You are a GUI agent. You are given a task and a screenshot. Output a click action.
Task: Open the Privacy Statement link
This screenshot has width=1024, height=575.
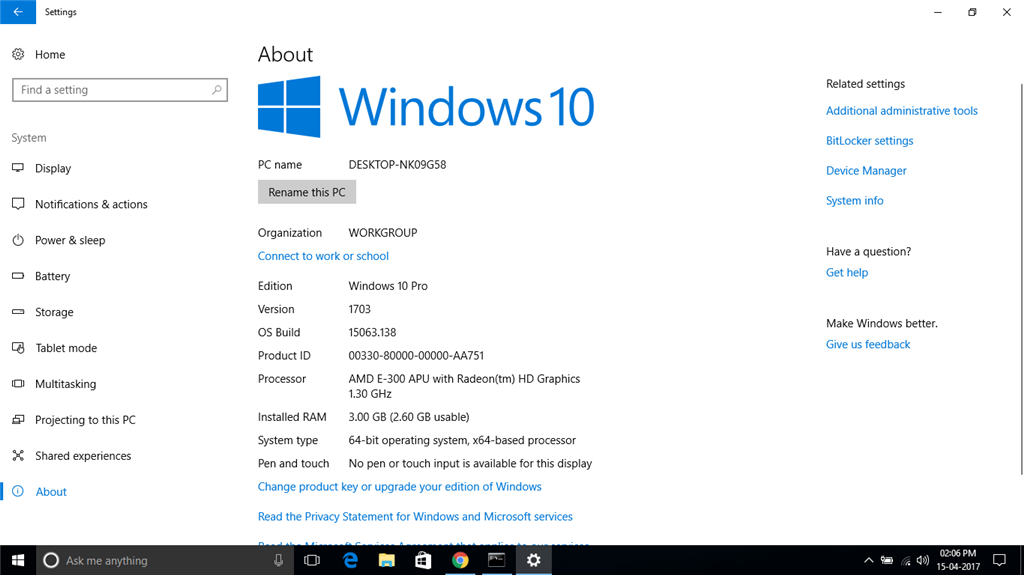(x=415, y=516)
